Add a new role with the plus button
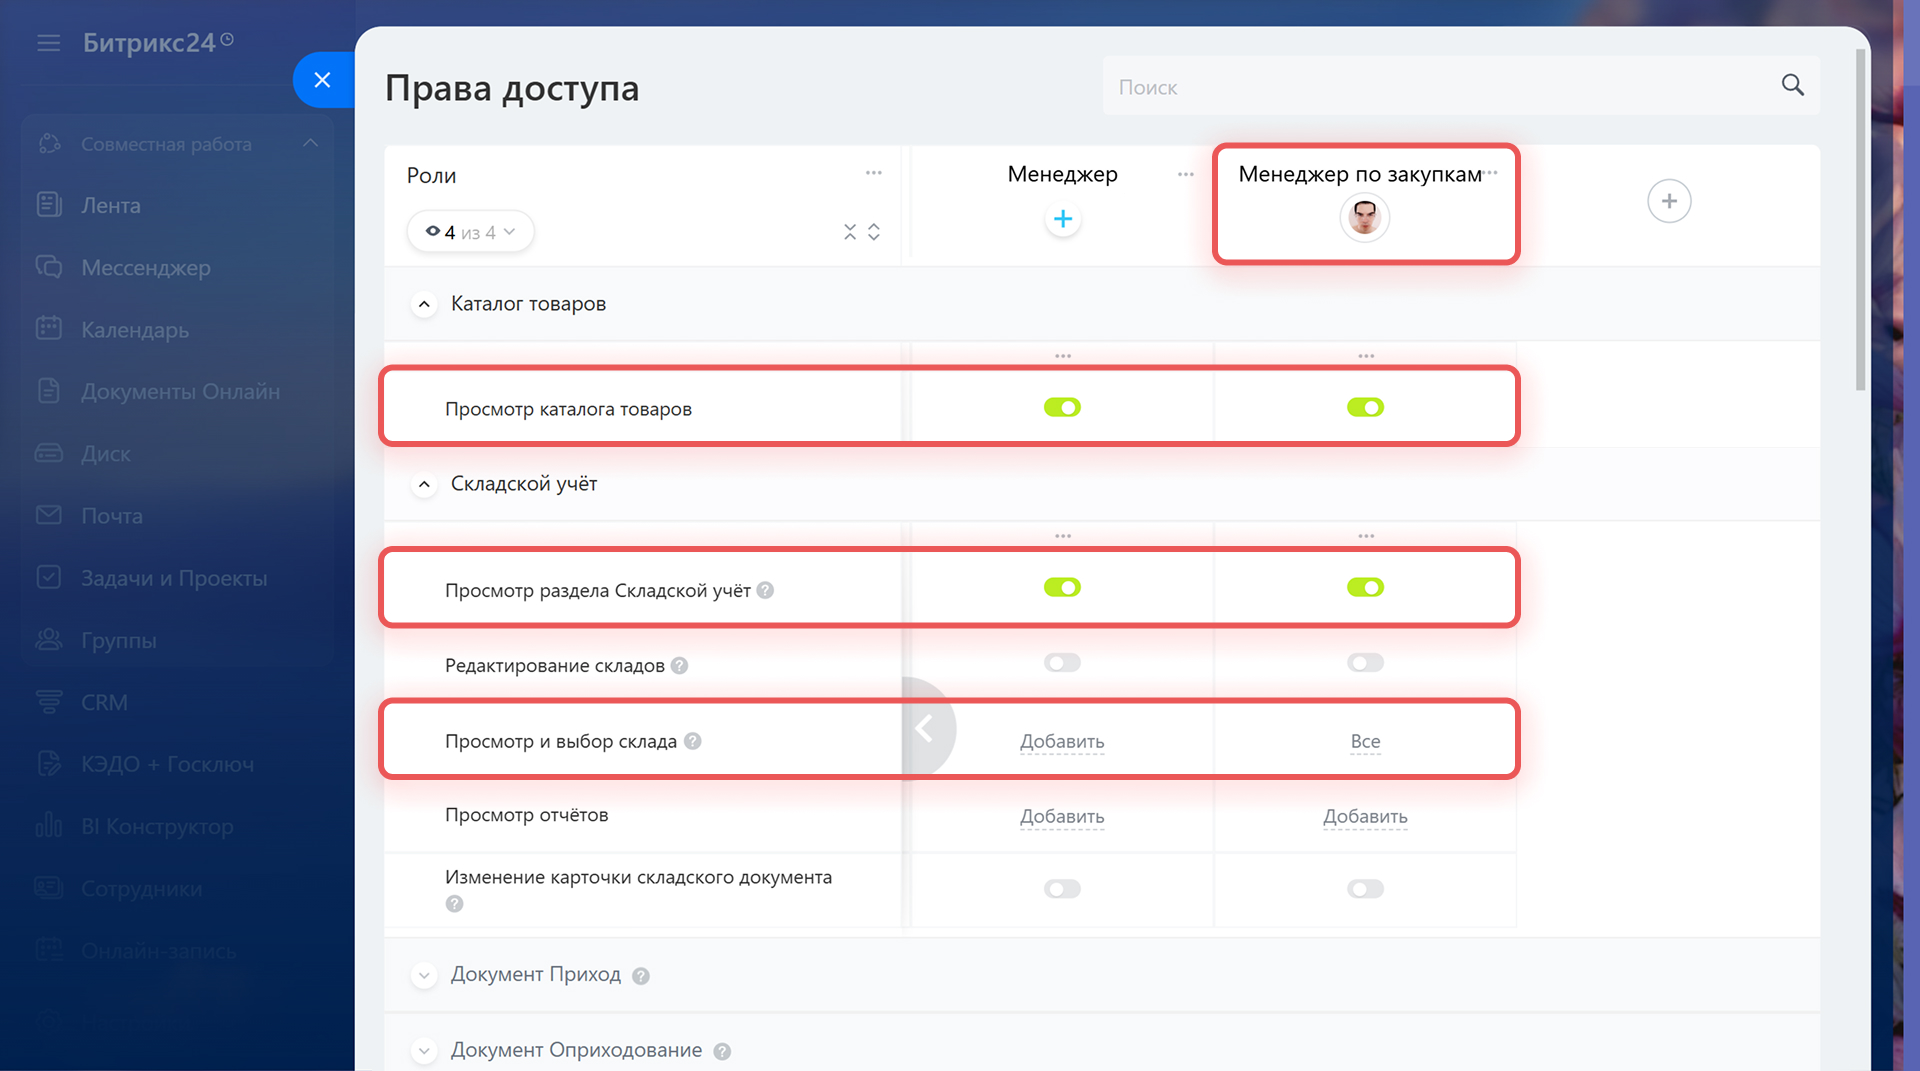This screenshot has width=1920, height=1071. coord(1669,201)
